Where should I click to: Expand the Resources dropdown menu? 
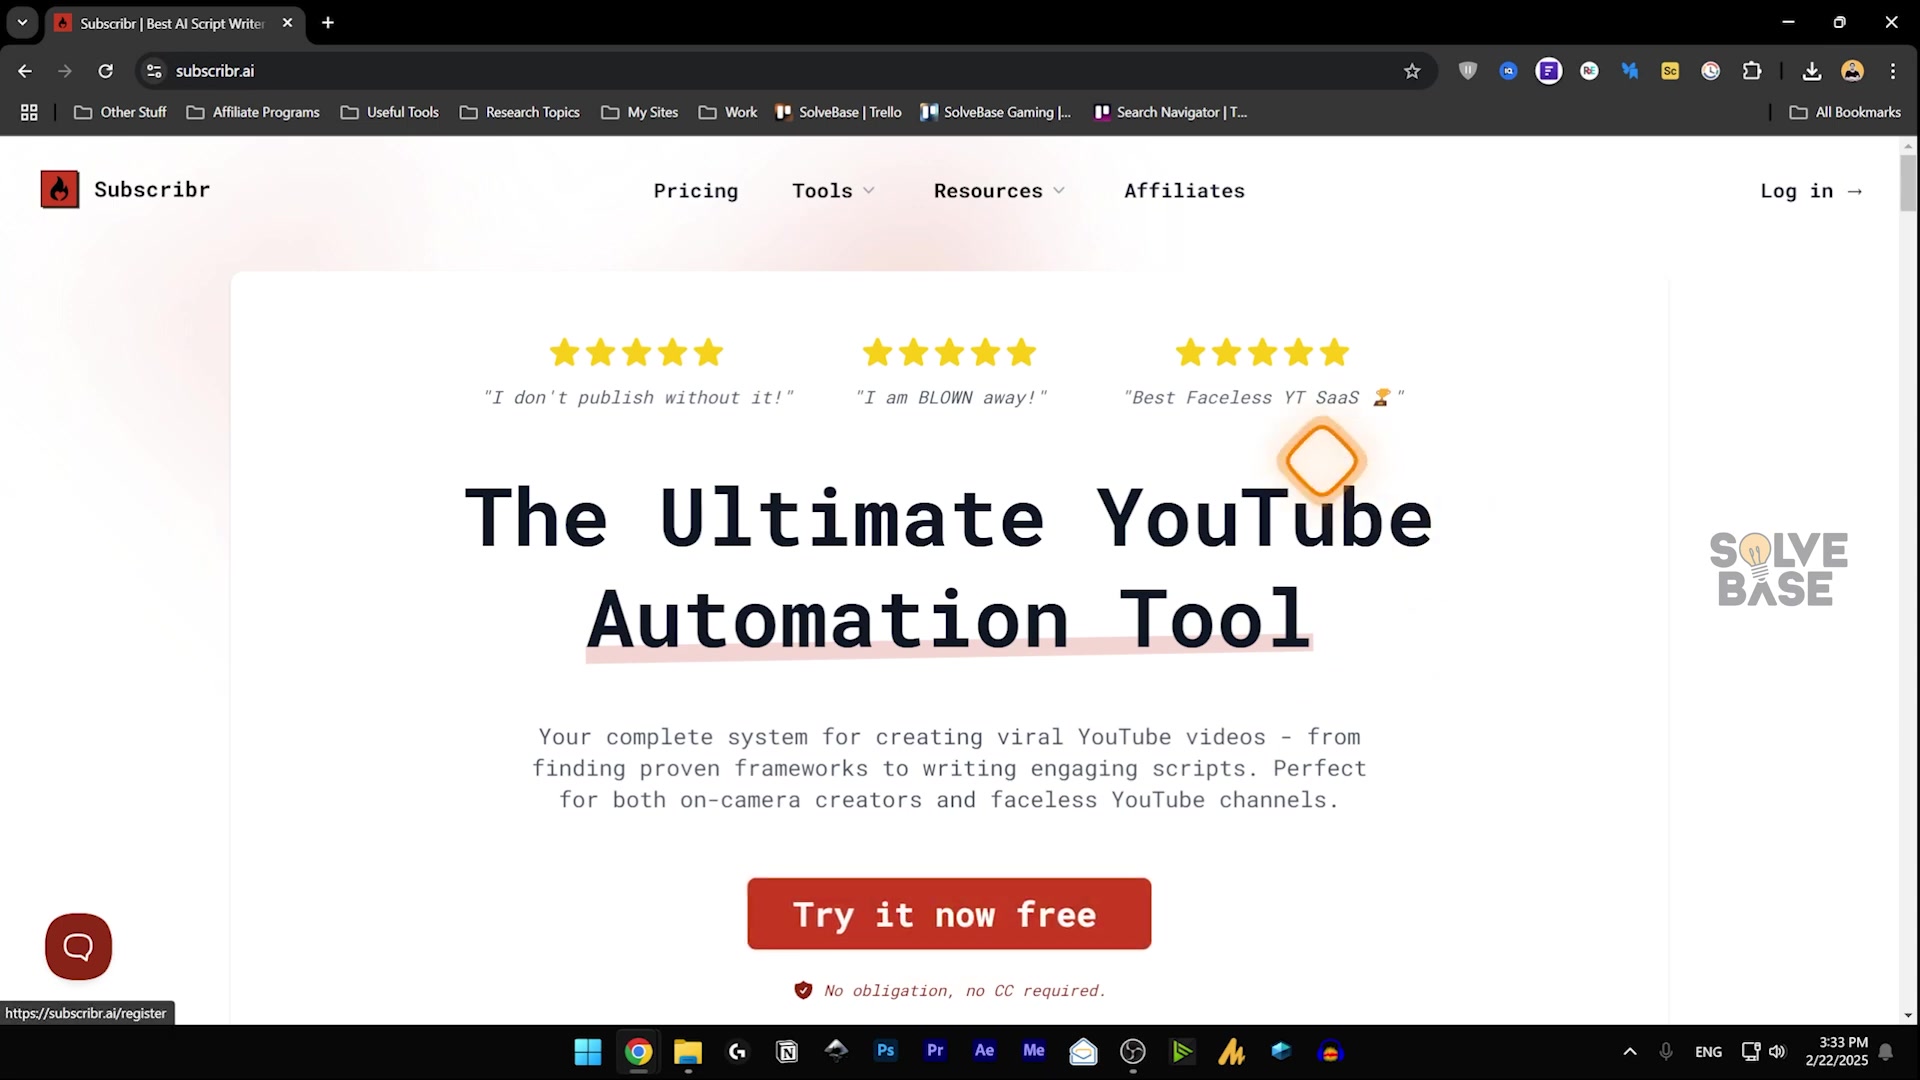[999, 191]
